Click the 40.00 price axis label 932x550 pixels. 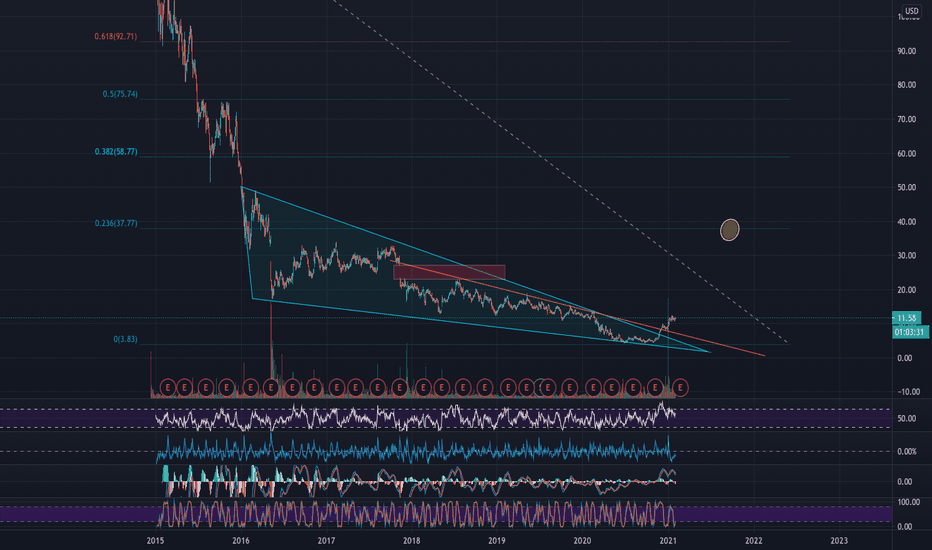[906, 222]
